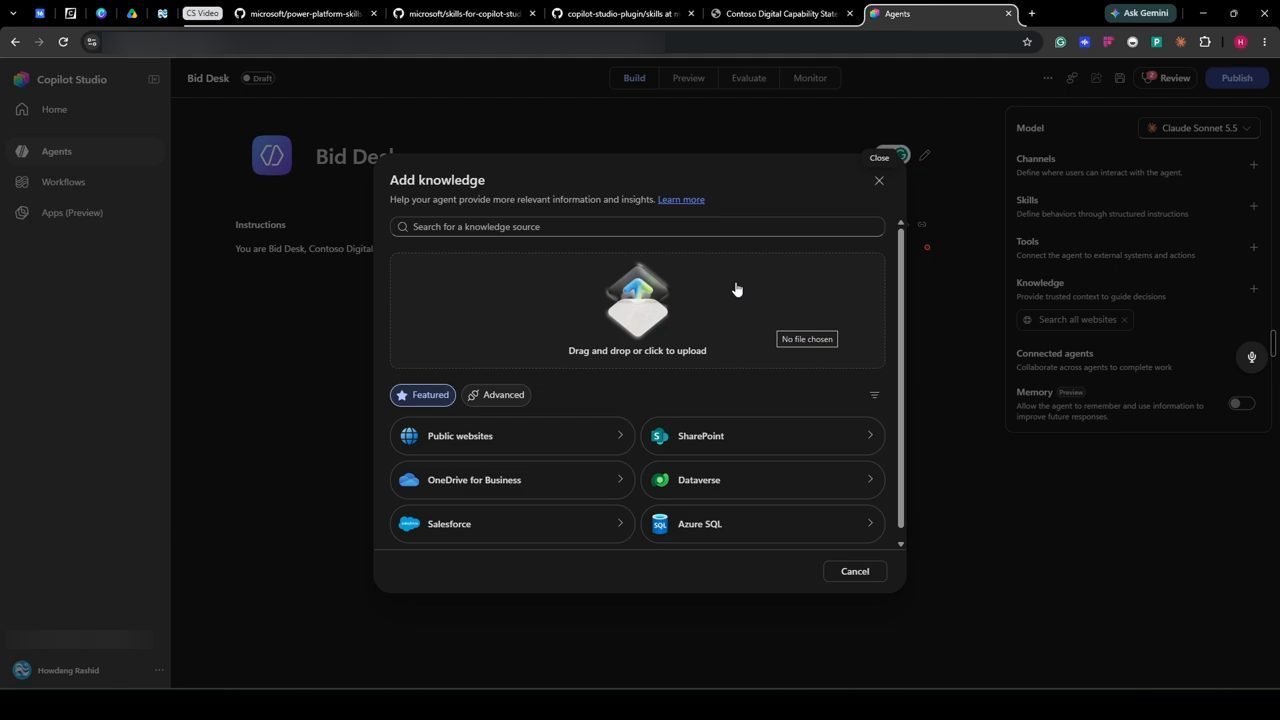Close the Add knowledge dialog with the X
Viewport: 1280px width, 720px height.
pyautogui.click(x=879, y=181)
